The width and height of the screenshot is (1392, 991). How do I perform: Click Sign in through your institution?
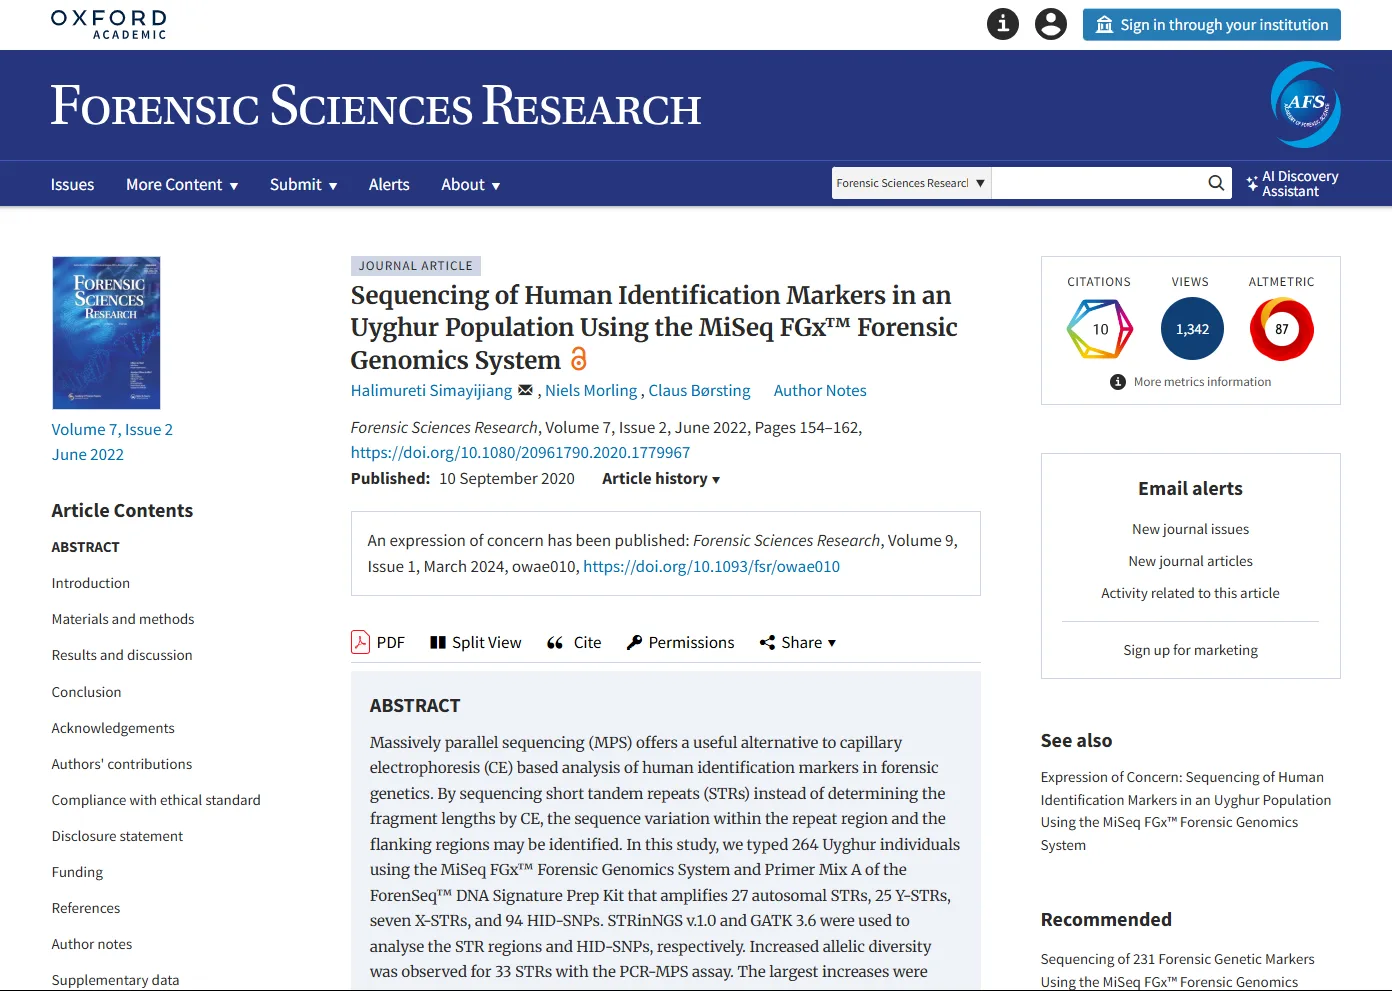(x=1211, y=25)
